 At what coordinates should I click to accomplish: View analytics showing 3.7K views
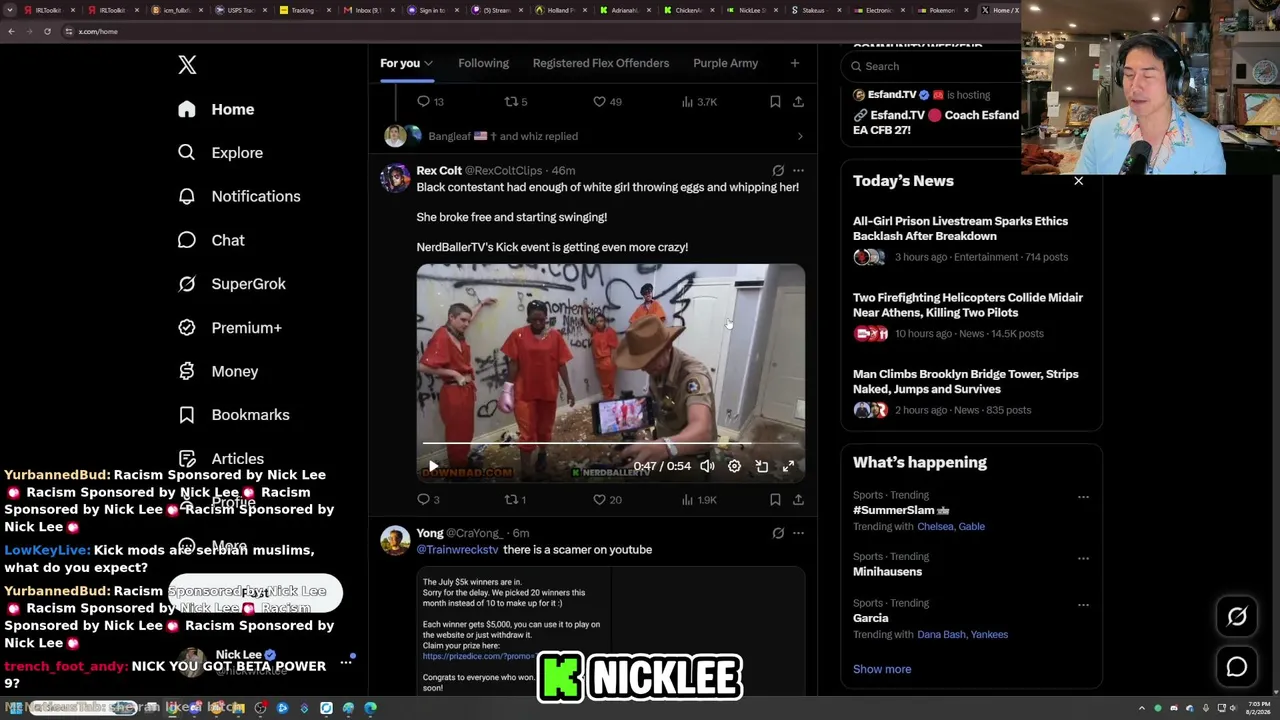click(698, 101)
